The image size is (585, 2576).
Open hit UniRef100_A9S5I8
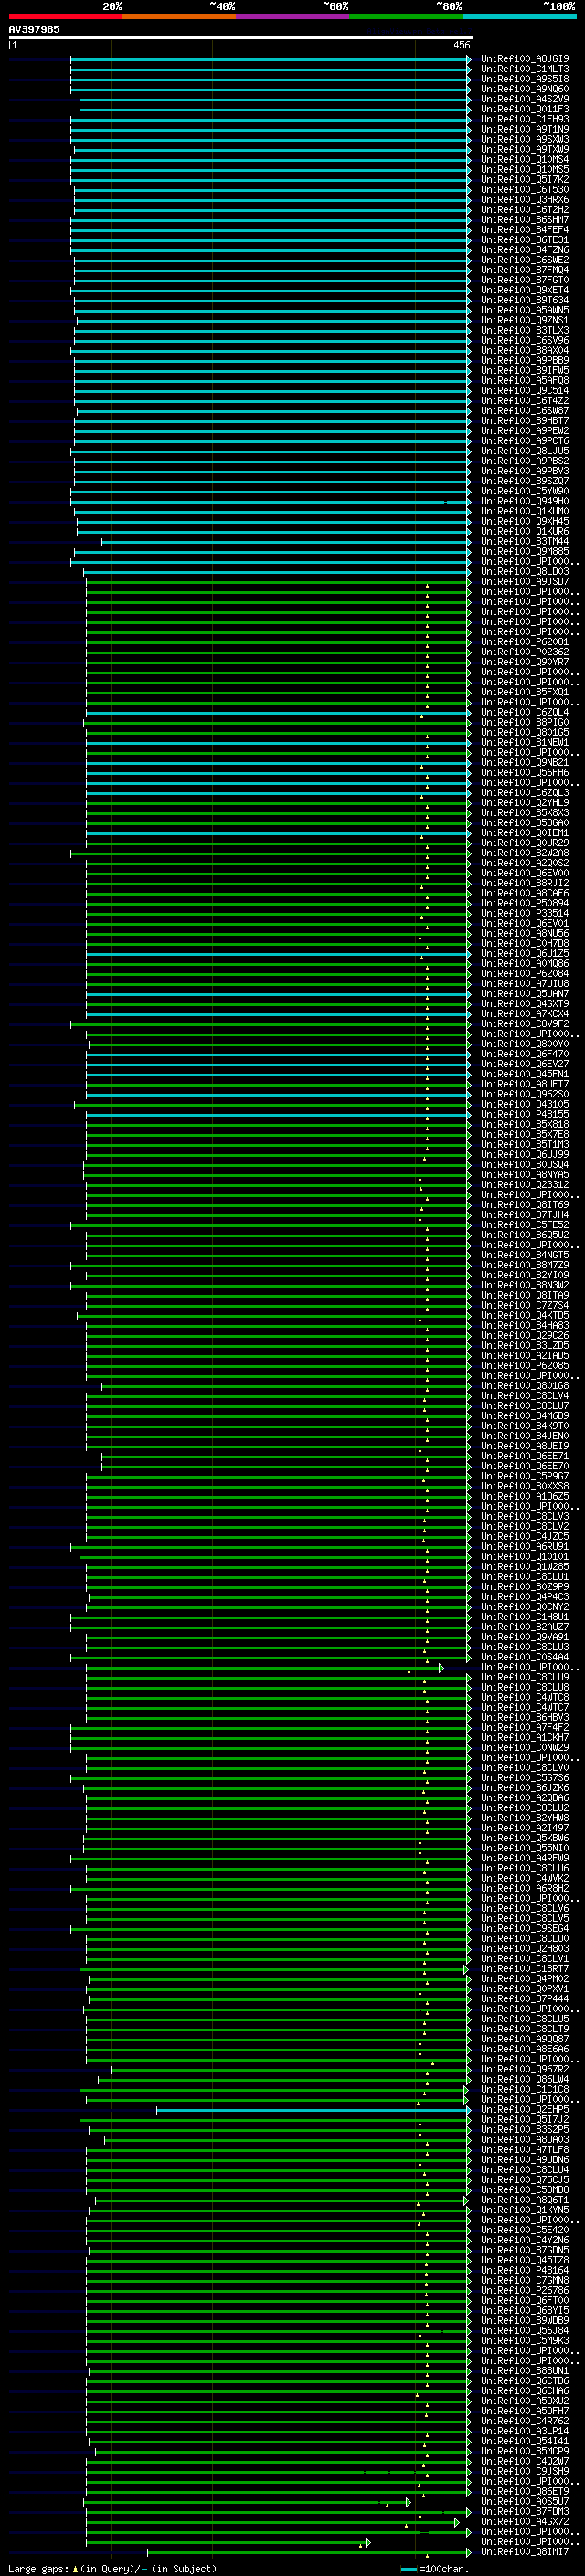[x=525, y=79]
